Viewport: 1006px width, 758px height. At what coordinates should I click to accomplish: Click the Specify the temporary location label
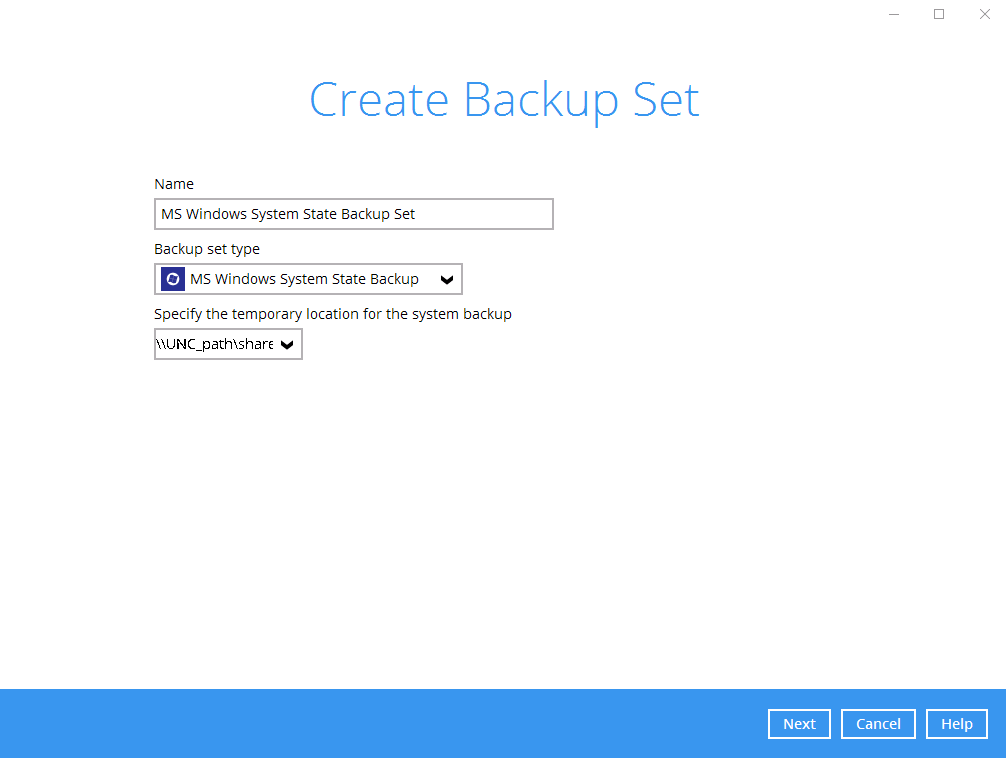click(x=332, y=314)
